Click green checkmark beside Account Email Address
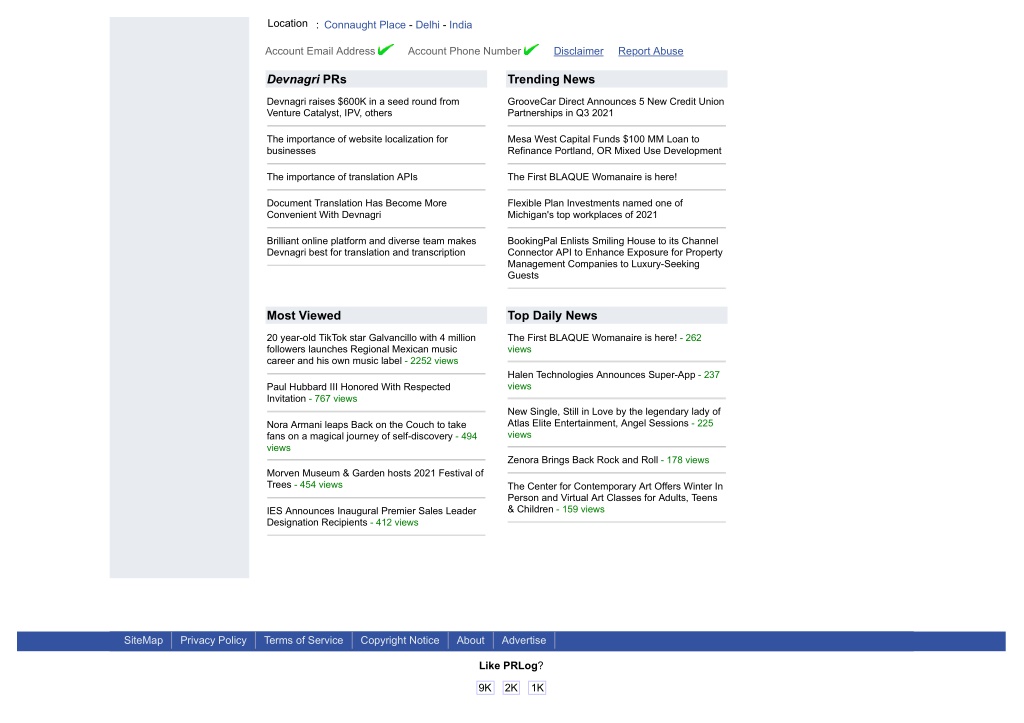The width and height of the screenshot is (1024, 723). click(385, 49)
